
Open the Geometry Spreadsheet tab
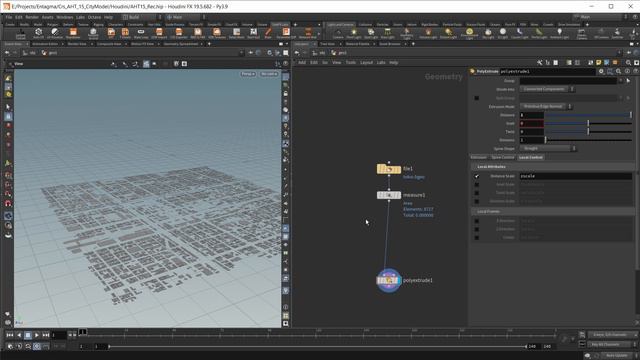click(180, 44)
